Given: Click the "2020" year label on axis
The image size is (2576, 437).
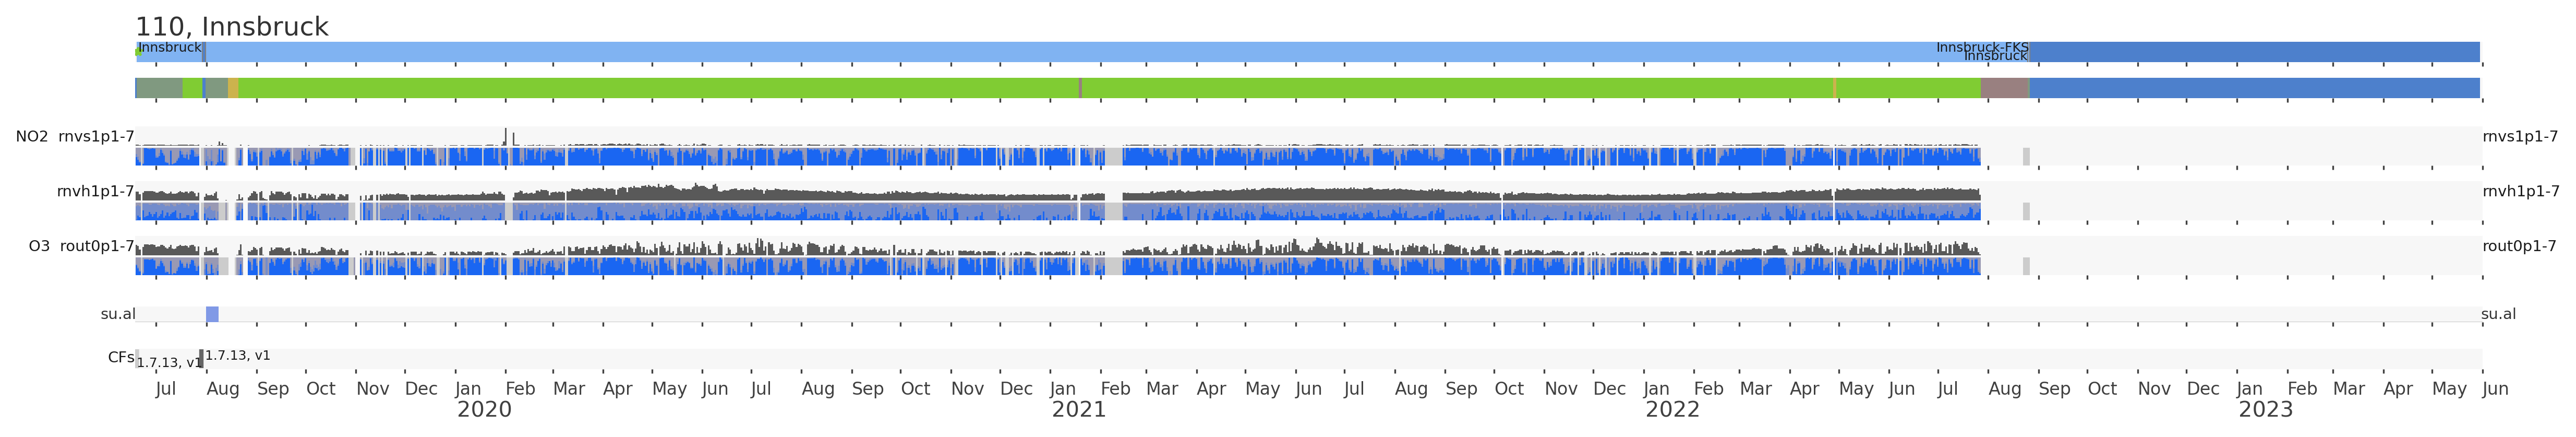Looking at the screenshot, I should pos(484,410).
